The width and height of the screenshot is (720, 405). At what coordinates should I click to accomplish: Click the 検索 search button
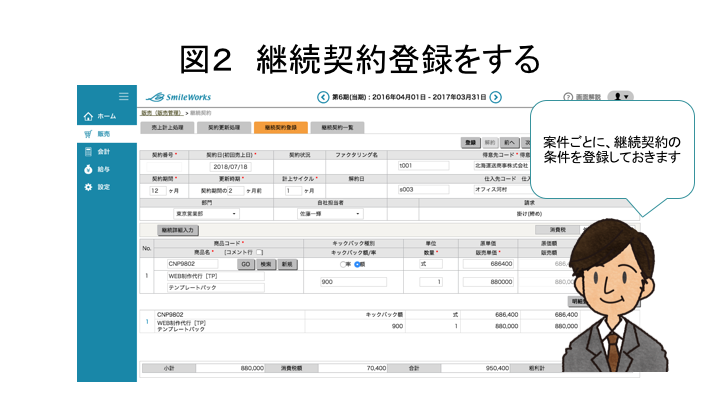(x=266, y=264)
